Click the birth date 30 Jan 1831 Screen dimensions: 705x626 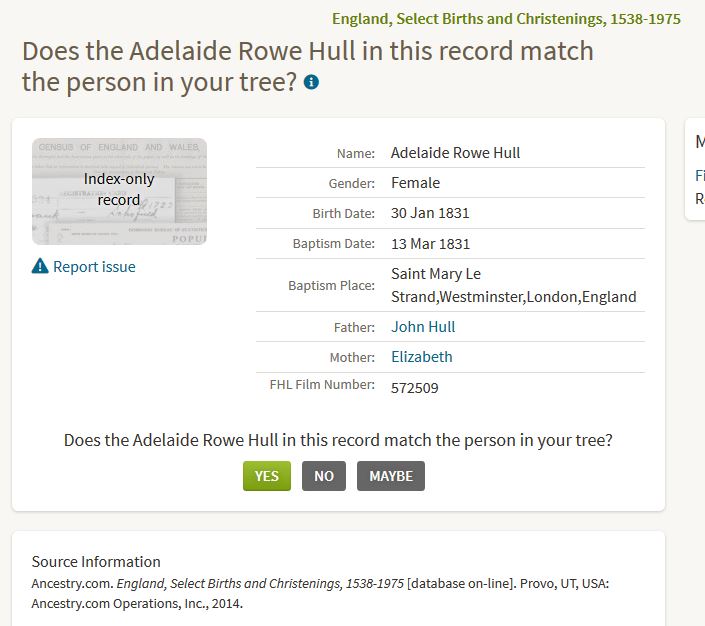click(430, 213)
